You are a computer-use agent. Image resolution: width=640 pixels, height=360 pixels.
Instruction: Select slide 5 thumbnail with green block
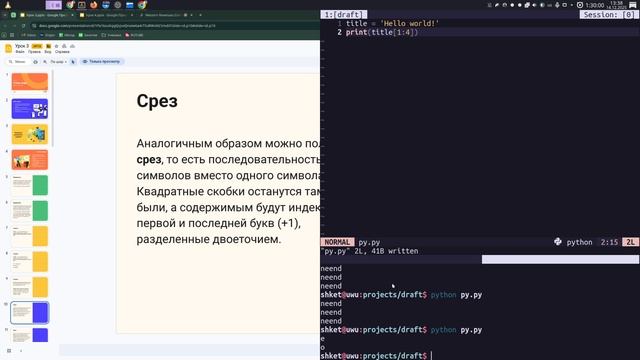coord(30,185)
